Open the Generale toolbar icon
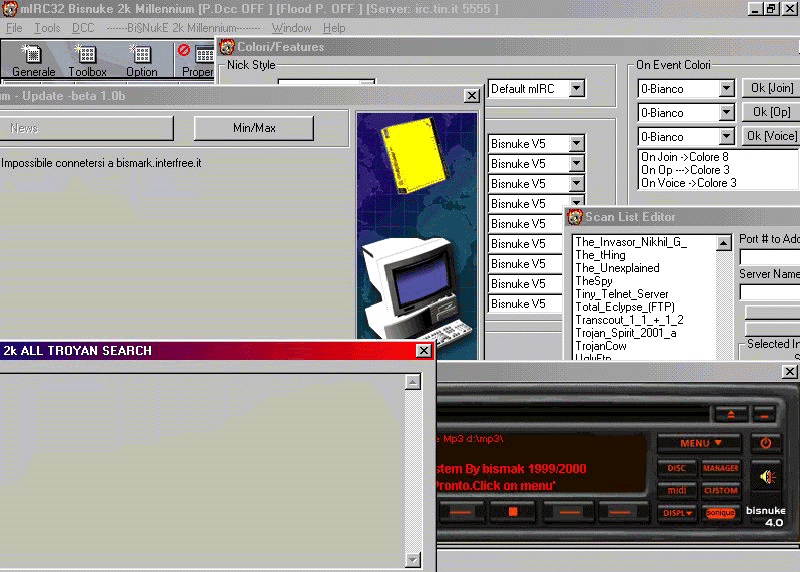 [33, 61]
